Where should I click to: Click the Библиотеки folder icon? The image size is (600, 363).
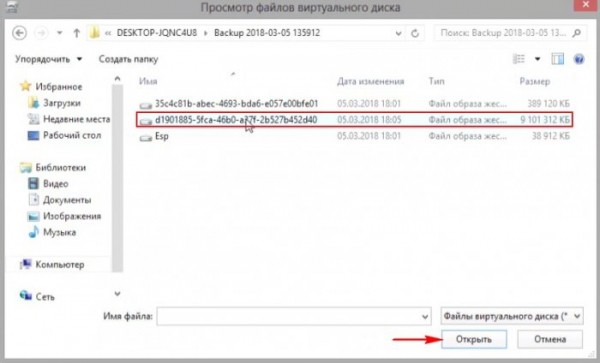coord(26,168)
